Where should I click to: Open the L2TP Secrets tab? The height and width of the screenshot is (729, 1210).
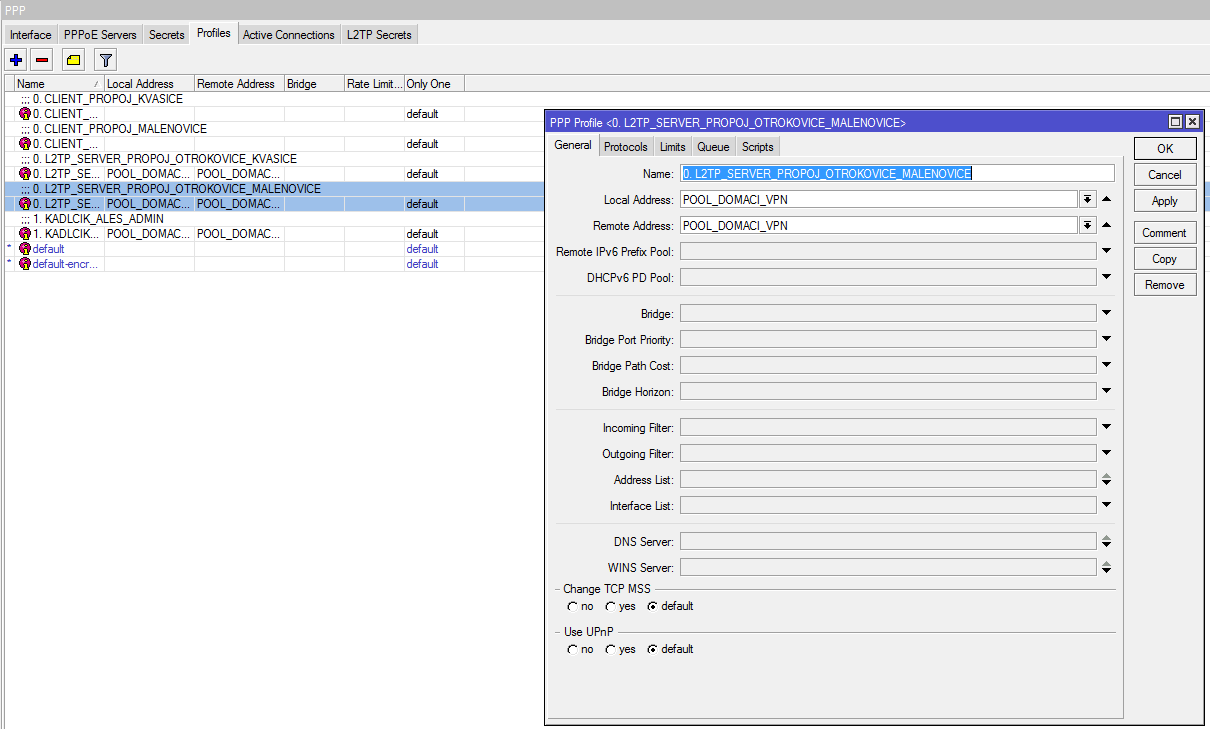click(x=379, y=35)
